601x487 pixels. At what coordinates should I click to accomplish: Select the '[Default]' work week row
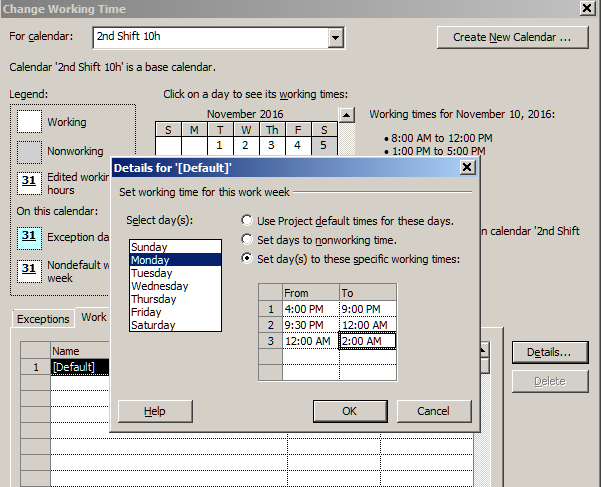coord(80,367)
